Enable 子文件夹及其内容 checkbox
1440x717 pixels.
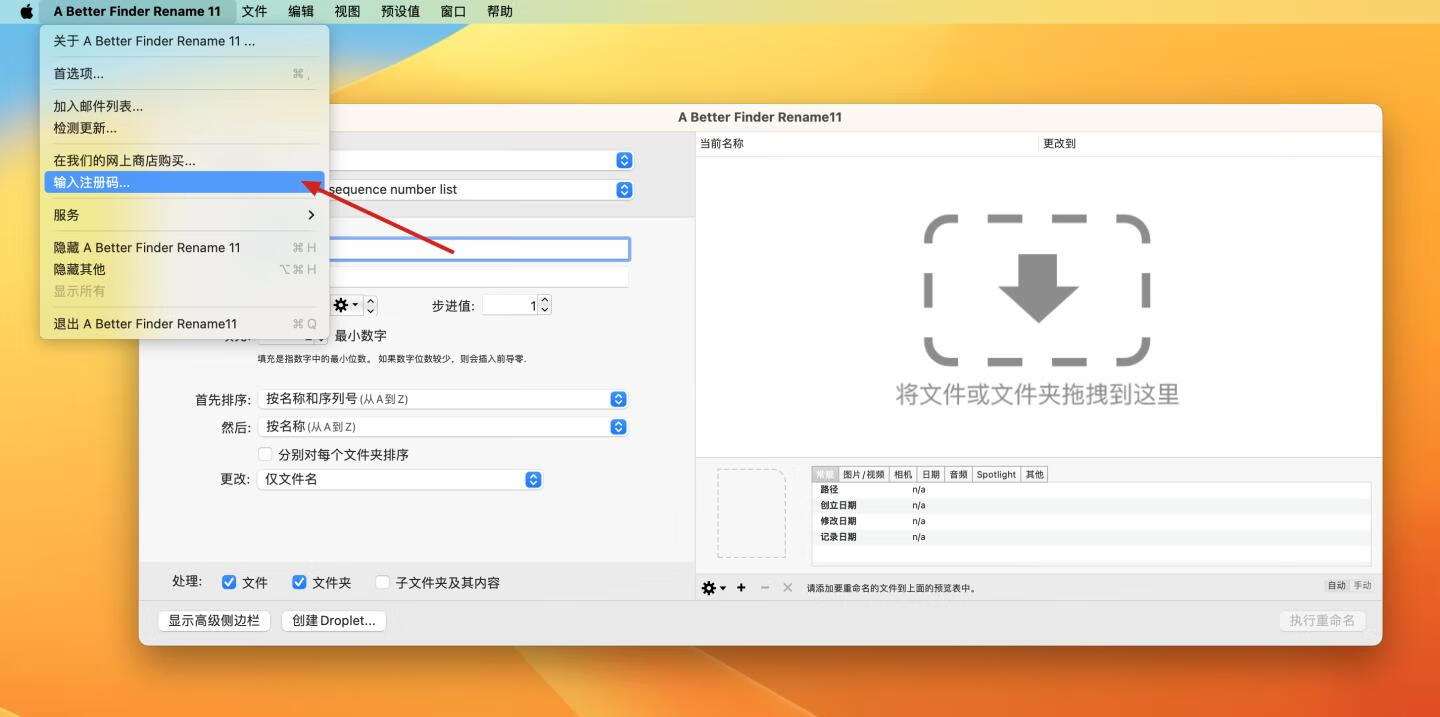(382, 582)
